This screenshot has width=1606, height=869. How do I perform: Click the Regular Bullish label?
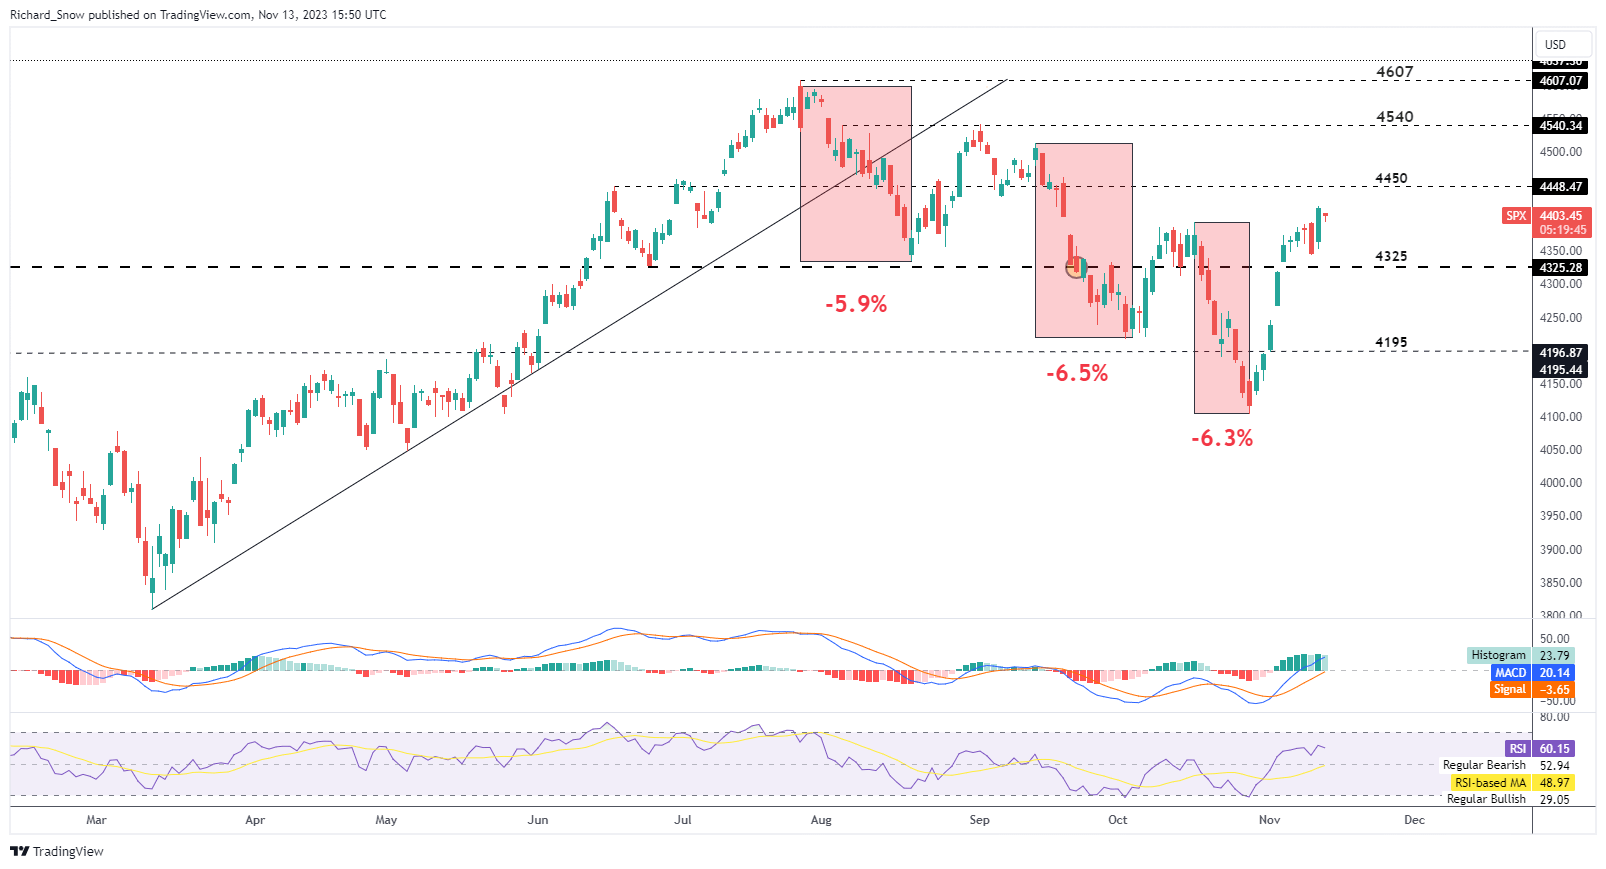[x=1486, y=799]
